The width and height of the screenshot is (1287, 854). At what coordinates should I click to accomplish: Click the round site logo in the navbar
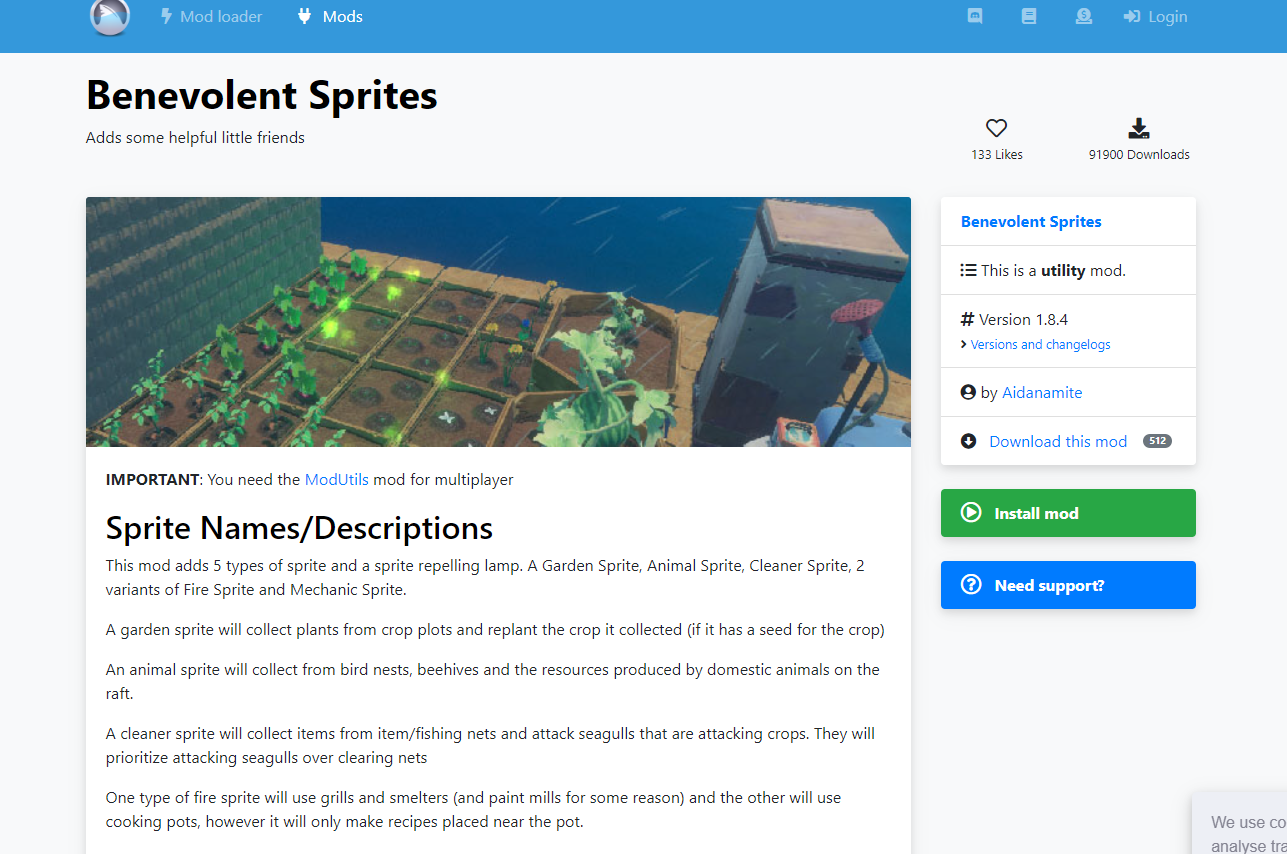[109, 16]
